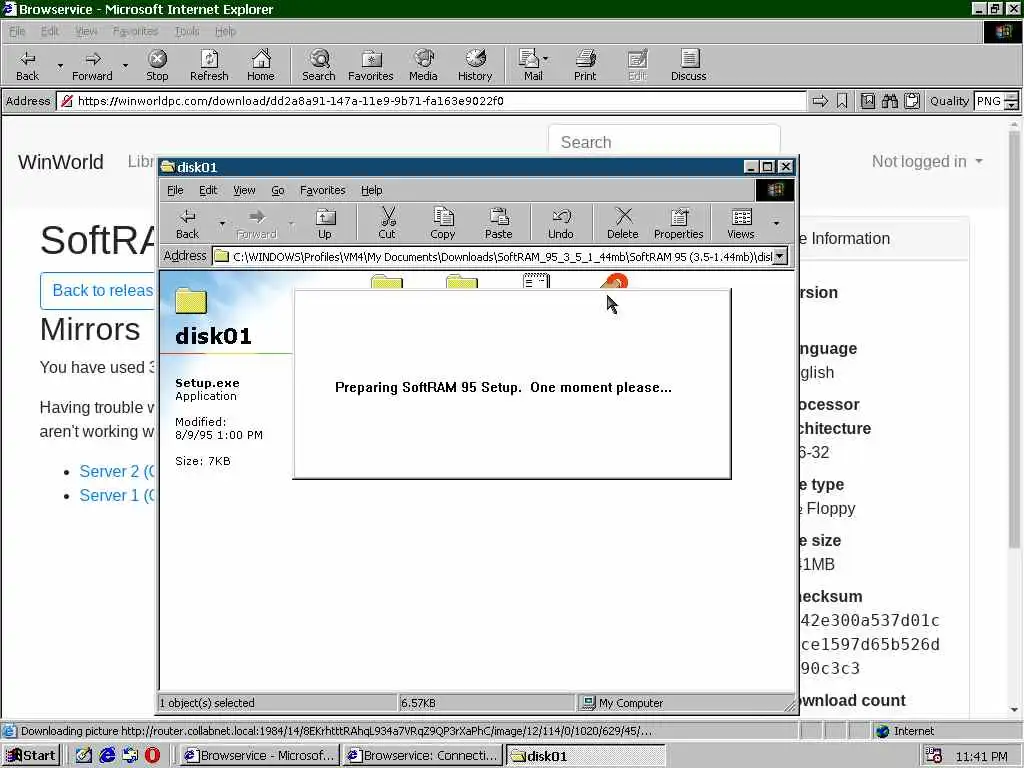This screenshot has height=768, width=1024.
Task: Open History in the Internet Explorer toolbar
Action: point(475,65)
